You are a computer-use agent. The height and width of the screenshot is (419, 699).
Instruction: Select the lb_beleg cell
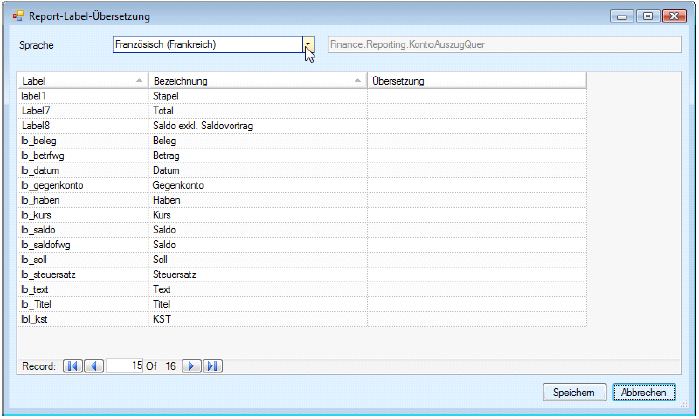[83, 140]
